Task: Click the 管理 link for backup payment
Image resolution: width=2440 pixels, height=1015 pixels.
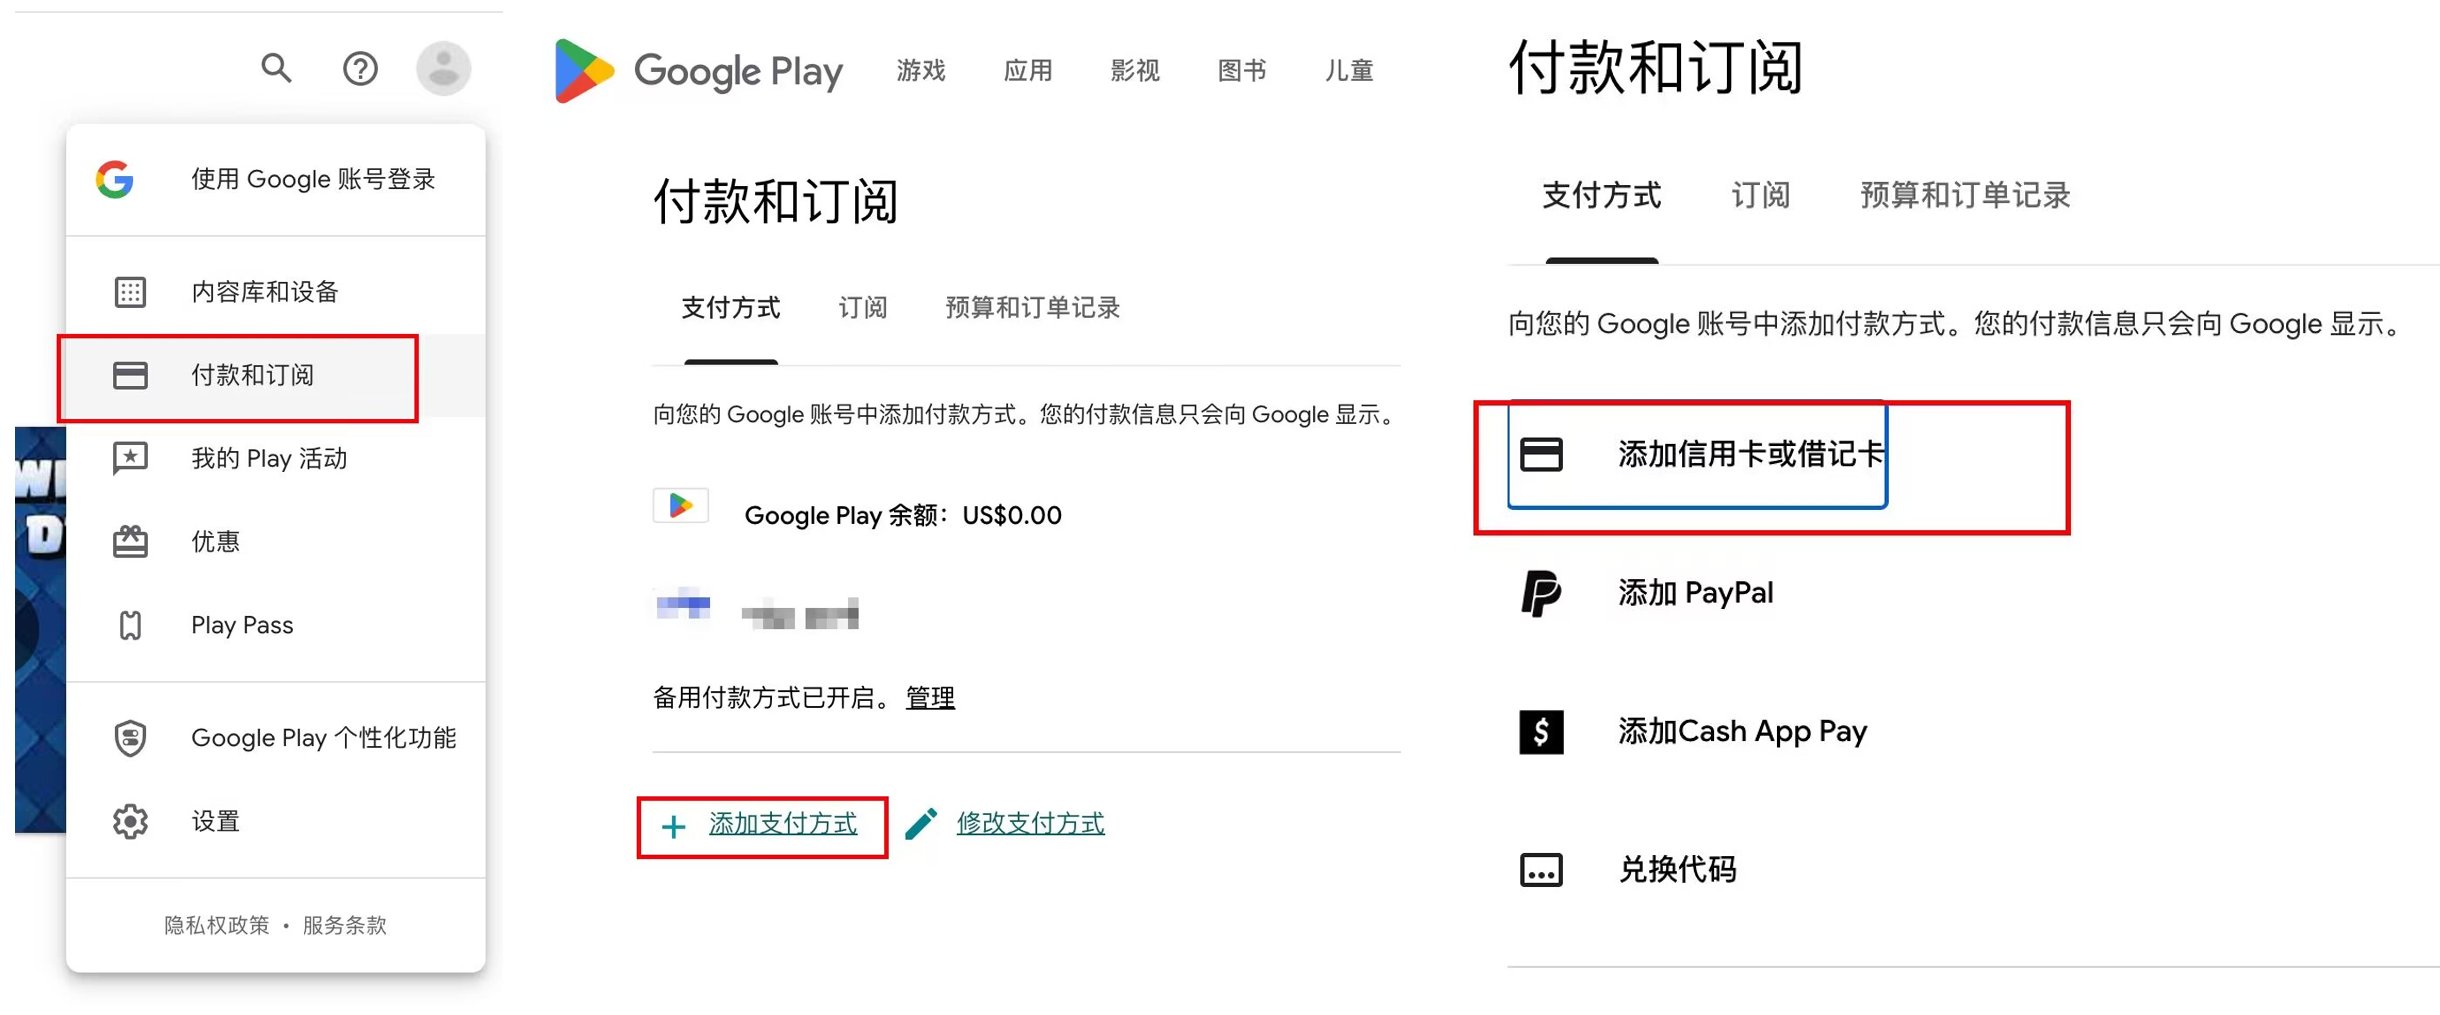Action: coord(930,697)
